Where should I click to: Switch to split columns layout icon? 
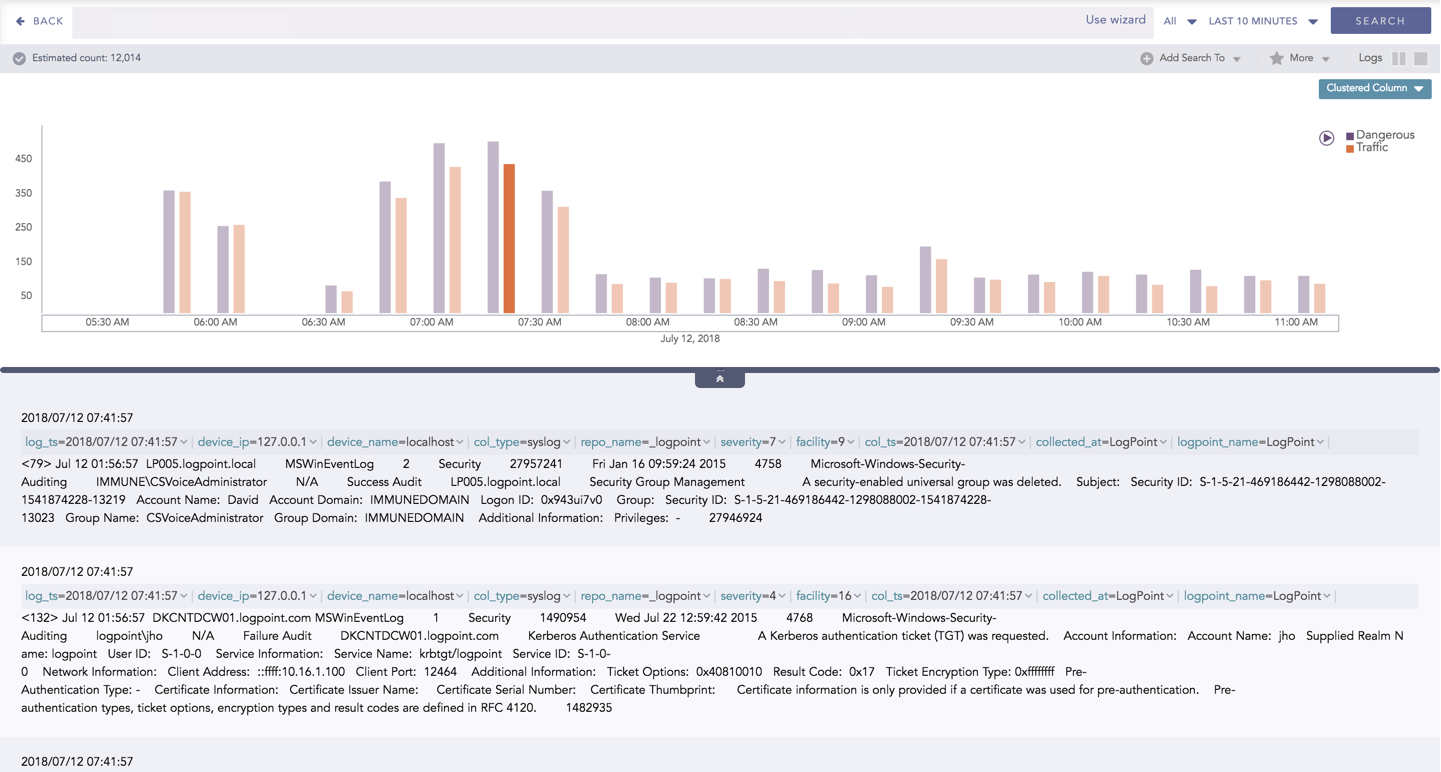[x=1399, y=58]
